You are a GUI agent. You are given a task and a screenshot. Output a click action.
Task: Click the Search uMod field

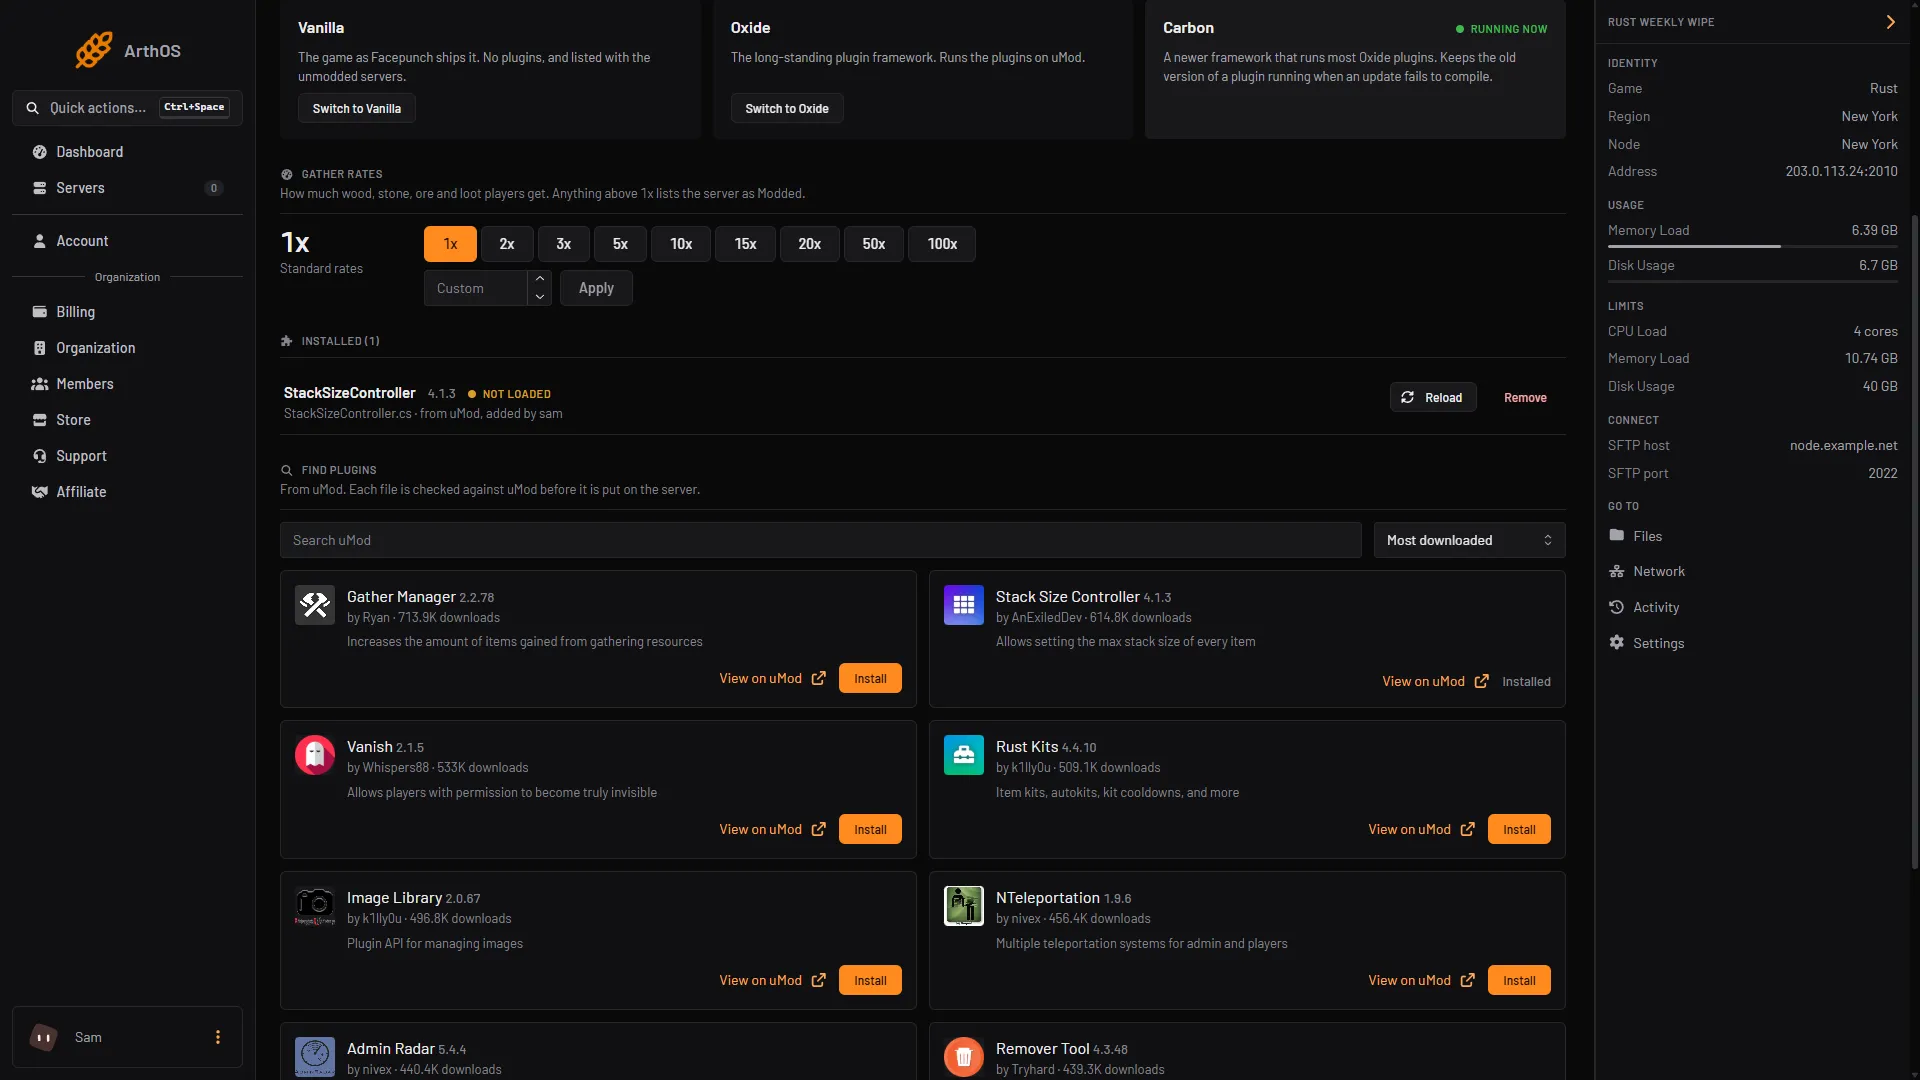820,540
